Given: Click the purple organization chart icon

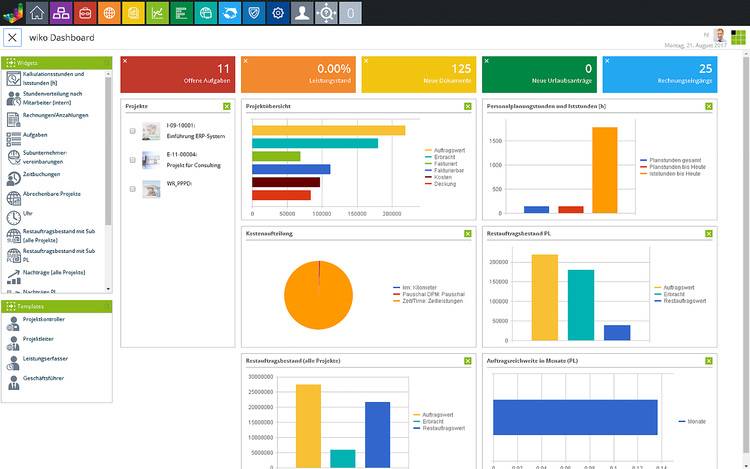Looking at the screenshot, I should pos(61,12).
